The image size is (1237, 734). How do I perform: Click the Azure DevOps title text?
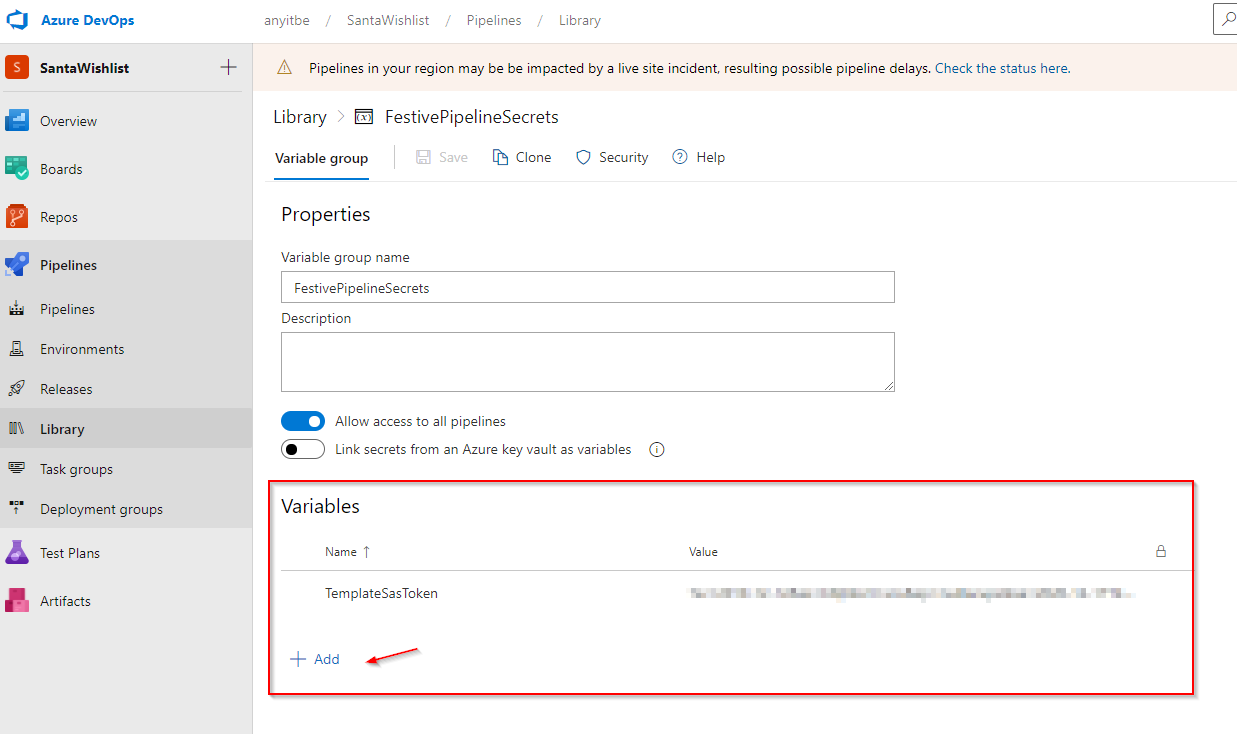pos(87,20)
